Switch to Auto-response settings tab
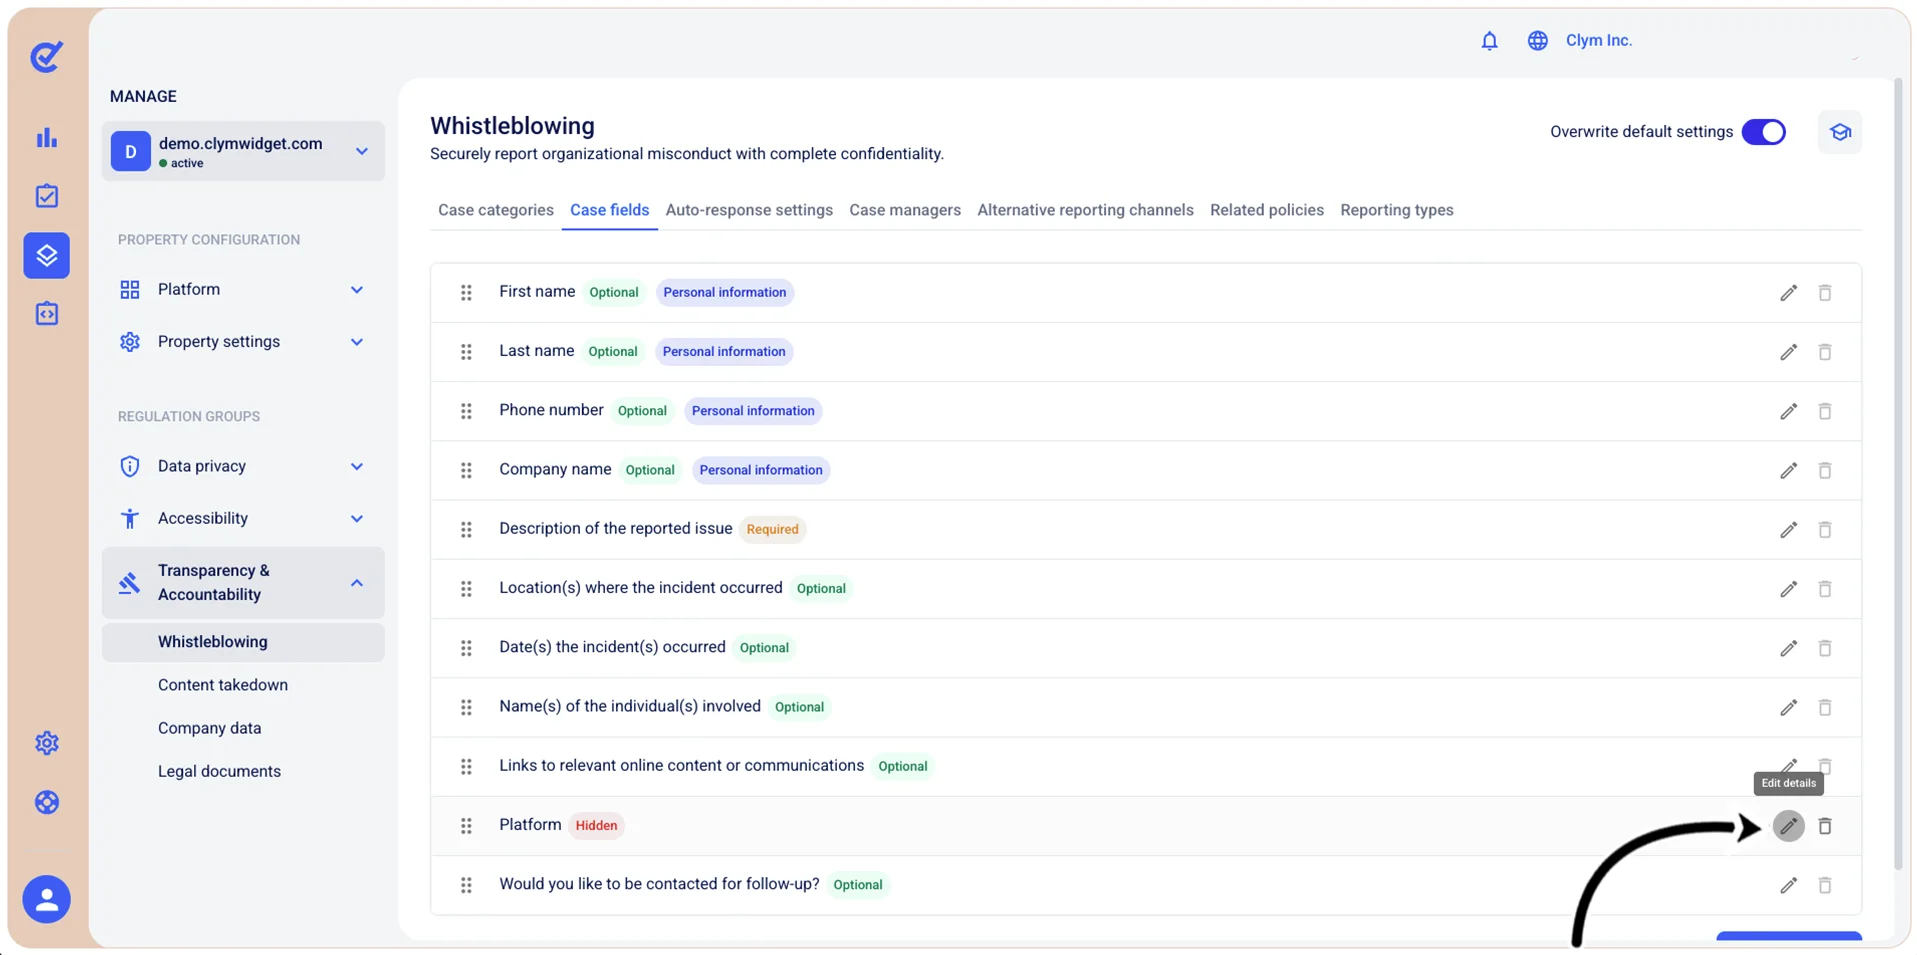This screenshot has height=955, width=1917. click(x=749, y=210)
